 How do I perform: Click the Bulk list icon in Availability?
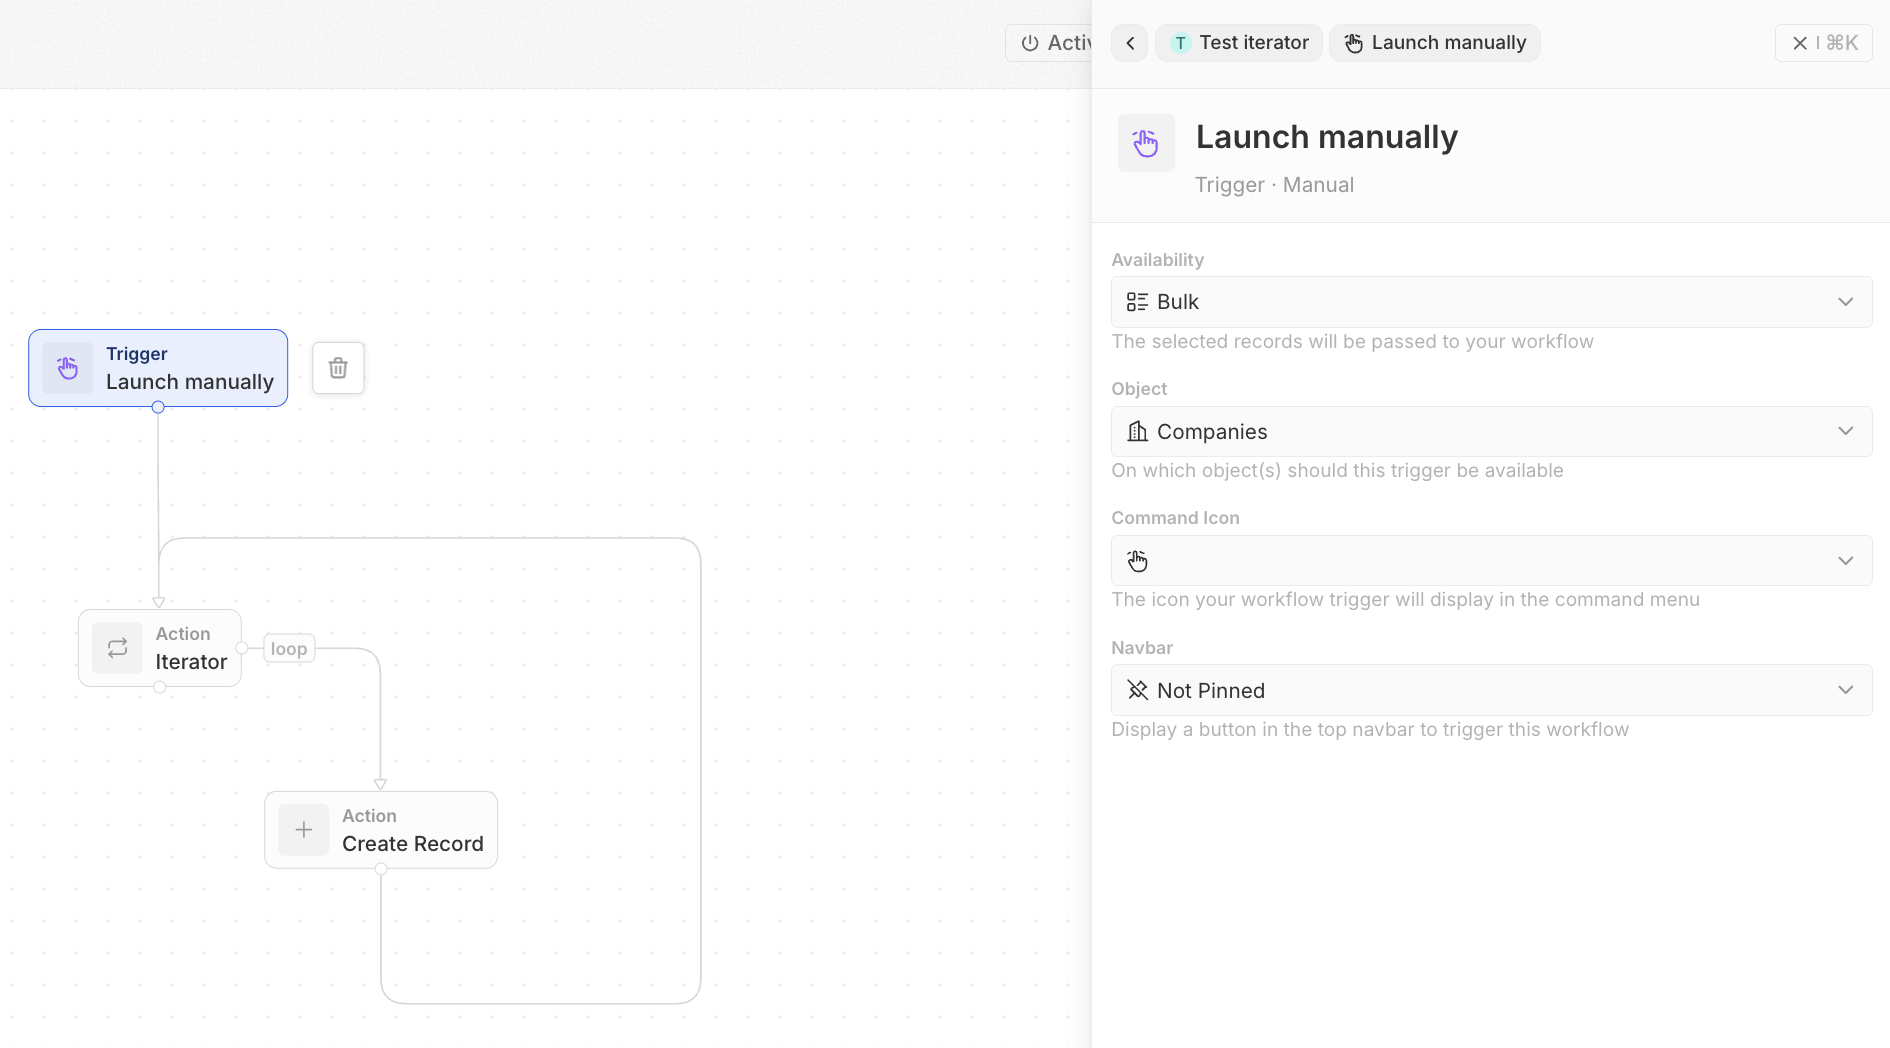[1137, 302]
